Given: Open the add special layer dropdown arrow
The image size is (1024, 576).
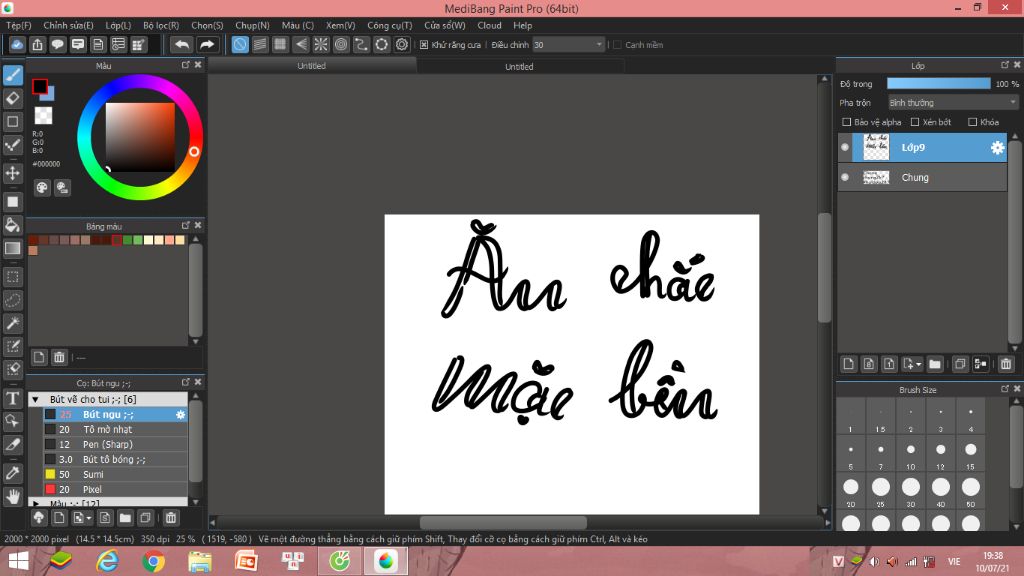Looking at the screenshot, I should click(919, 364).
